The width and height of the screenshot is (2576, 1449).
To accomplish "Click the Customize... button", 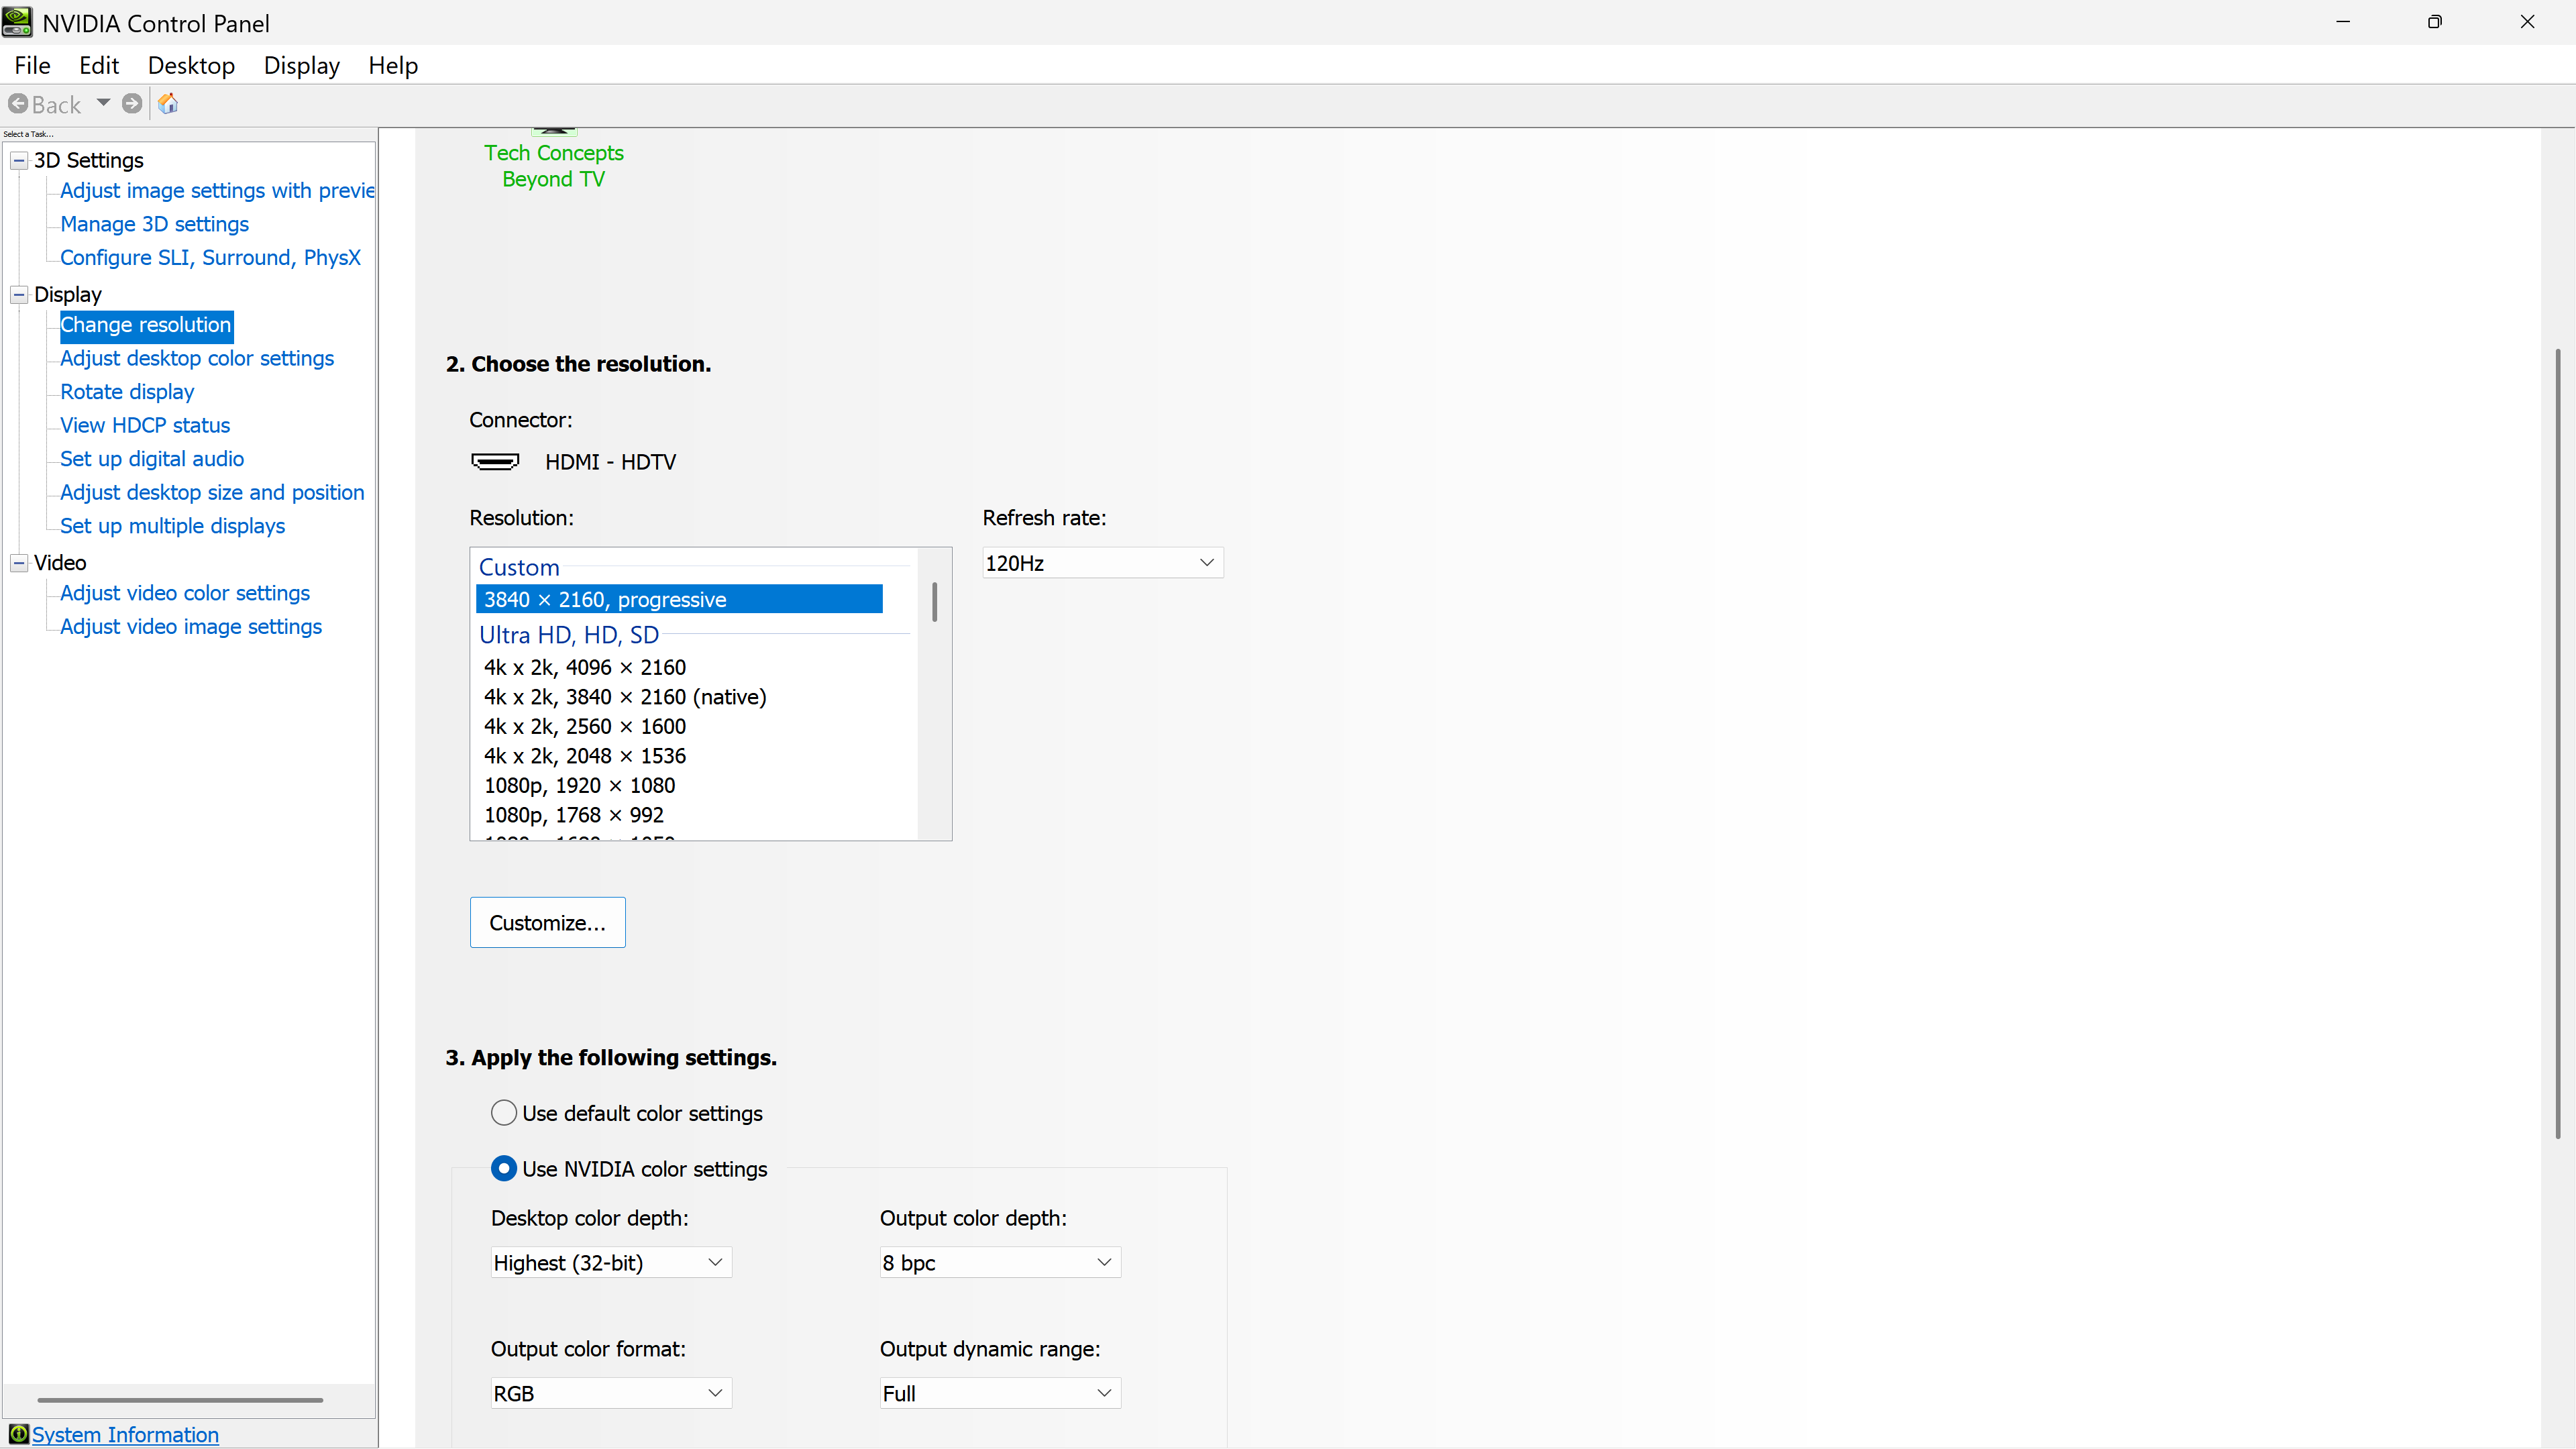I will 548,922.
